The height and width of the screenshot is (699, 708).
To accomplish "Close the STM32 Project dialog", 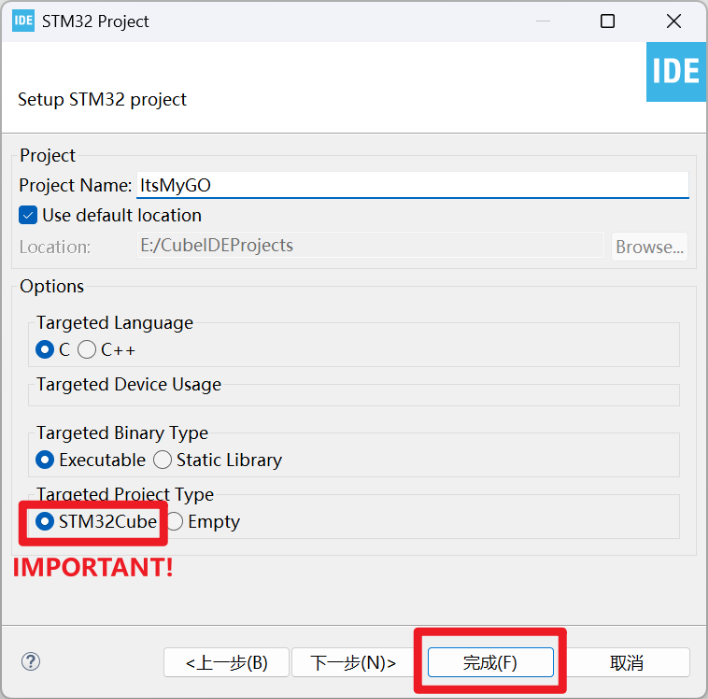I will point(674,21).
